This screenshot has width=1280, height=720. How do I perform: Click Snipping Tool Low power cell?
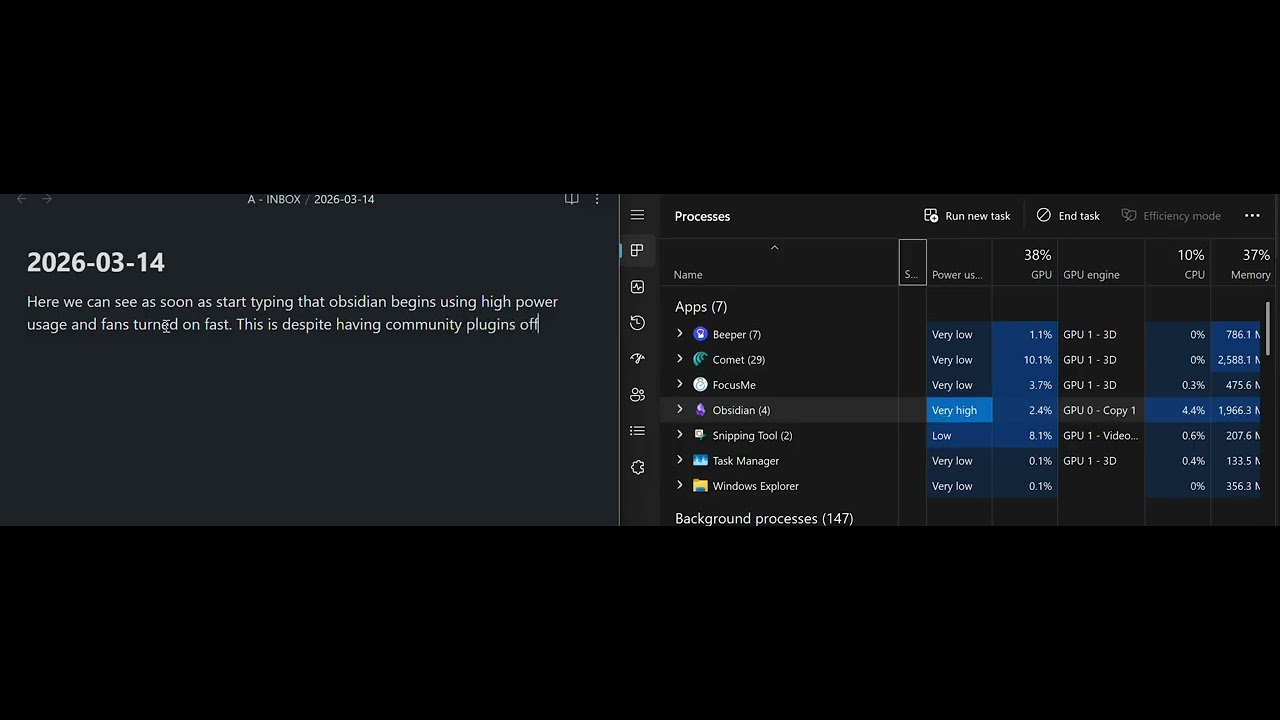pos(959,435)
